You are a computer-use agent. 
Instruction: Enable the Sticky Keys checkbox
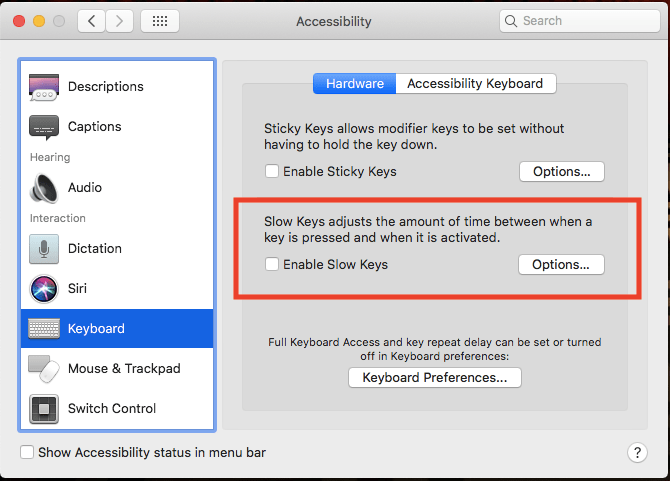pyautogui.click(x=272, y=172)
